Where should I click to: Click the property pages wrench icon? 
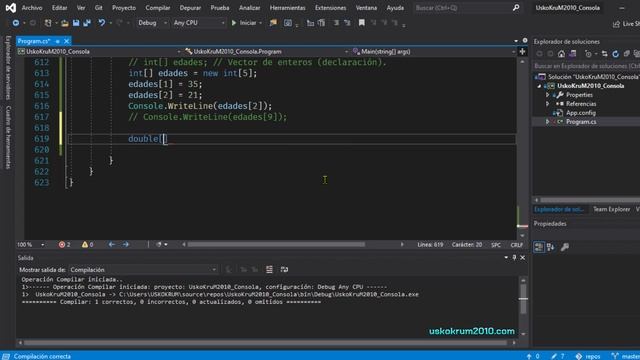pos(565,247)
